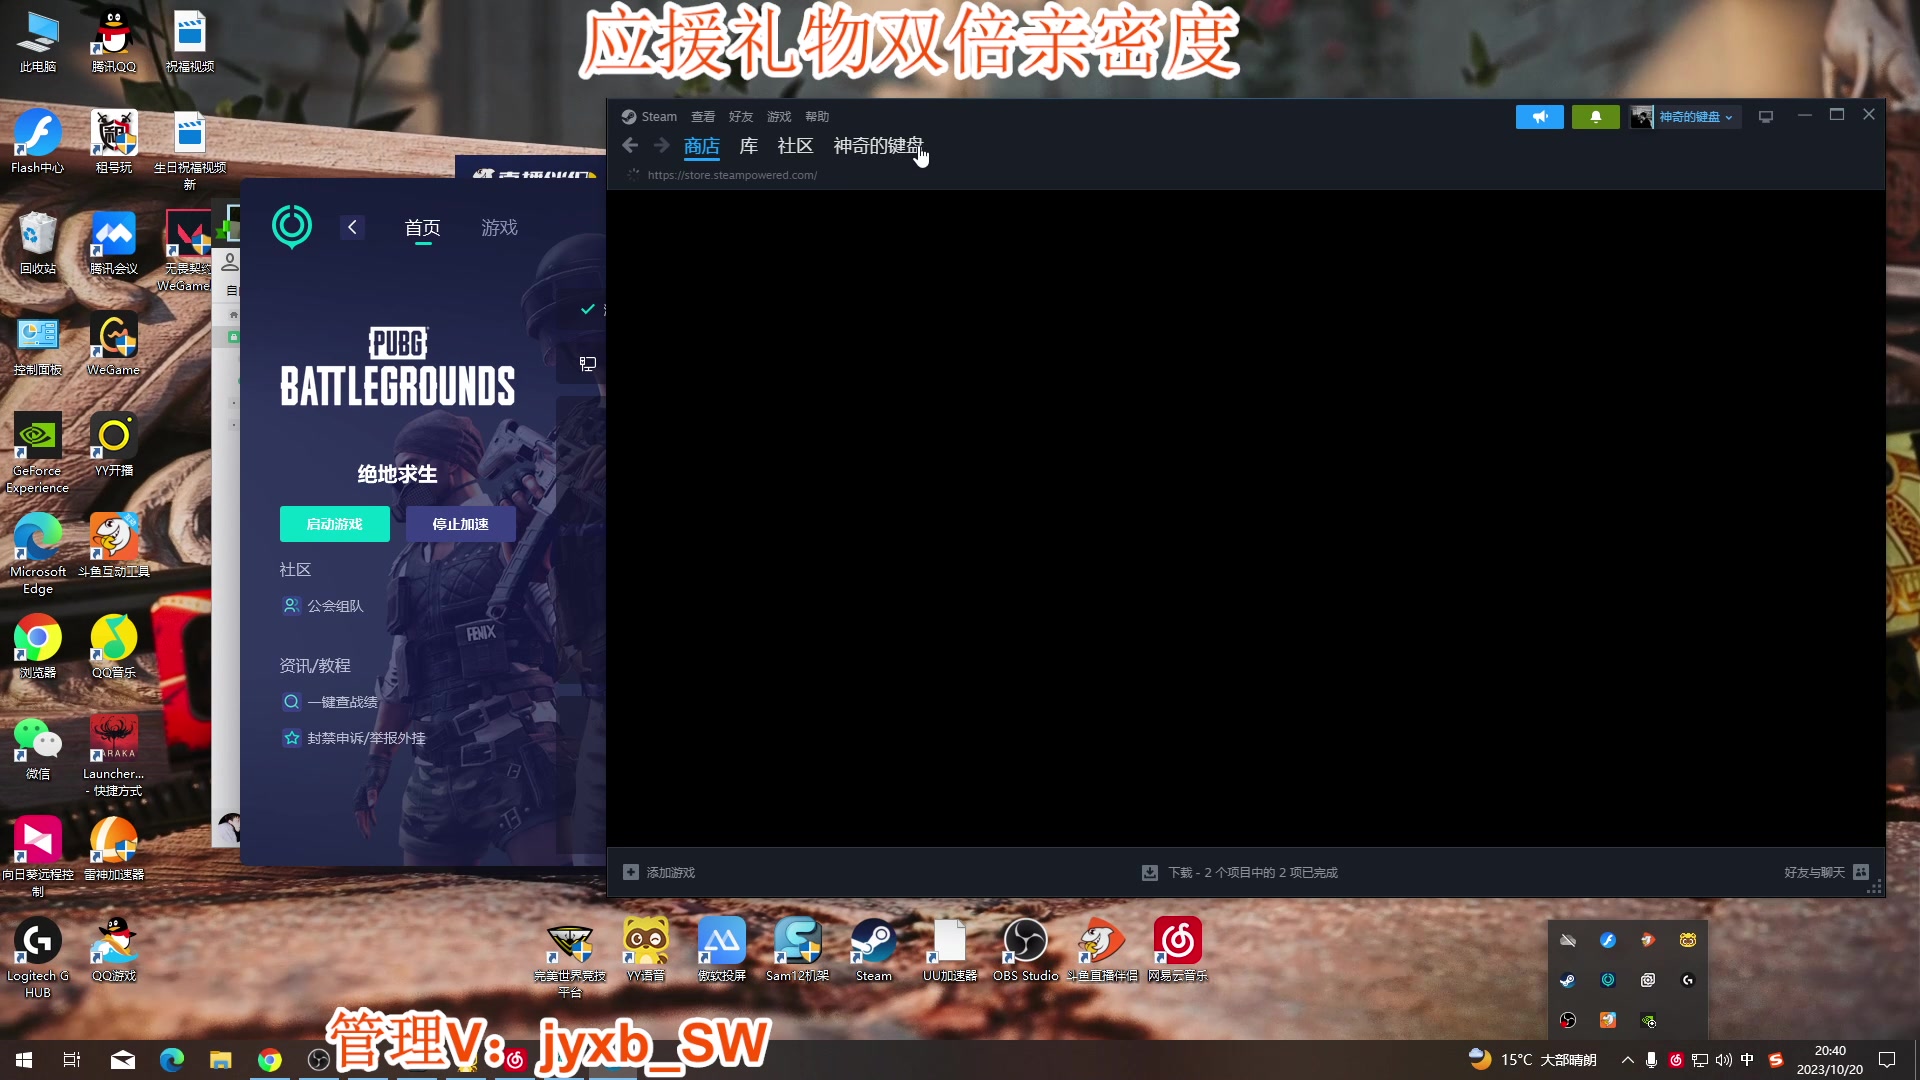Open the Windows Start menu

(24, 1060)
